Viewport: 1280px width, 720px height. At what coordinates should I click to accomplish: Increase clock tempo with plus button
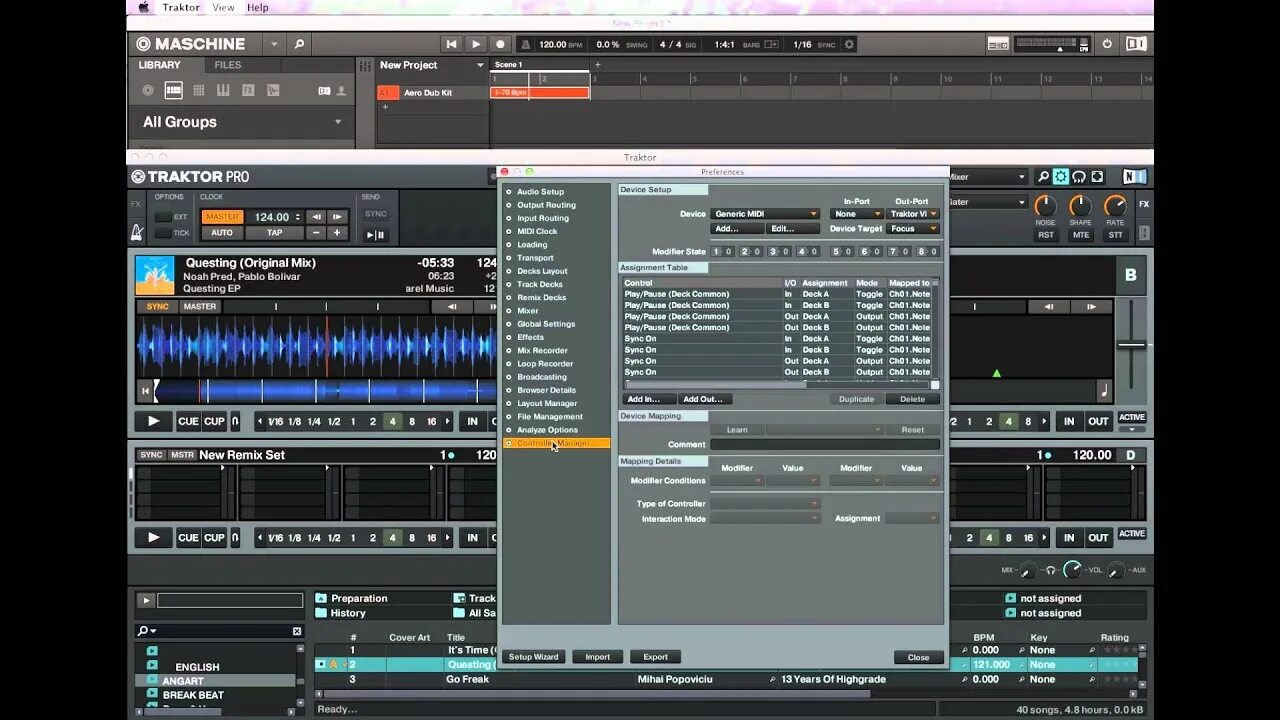(337, 233)
